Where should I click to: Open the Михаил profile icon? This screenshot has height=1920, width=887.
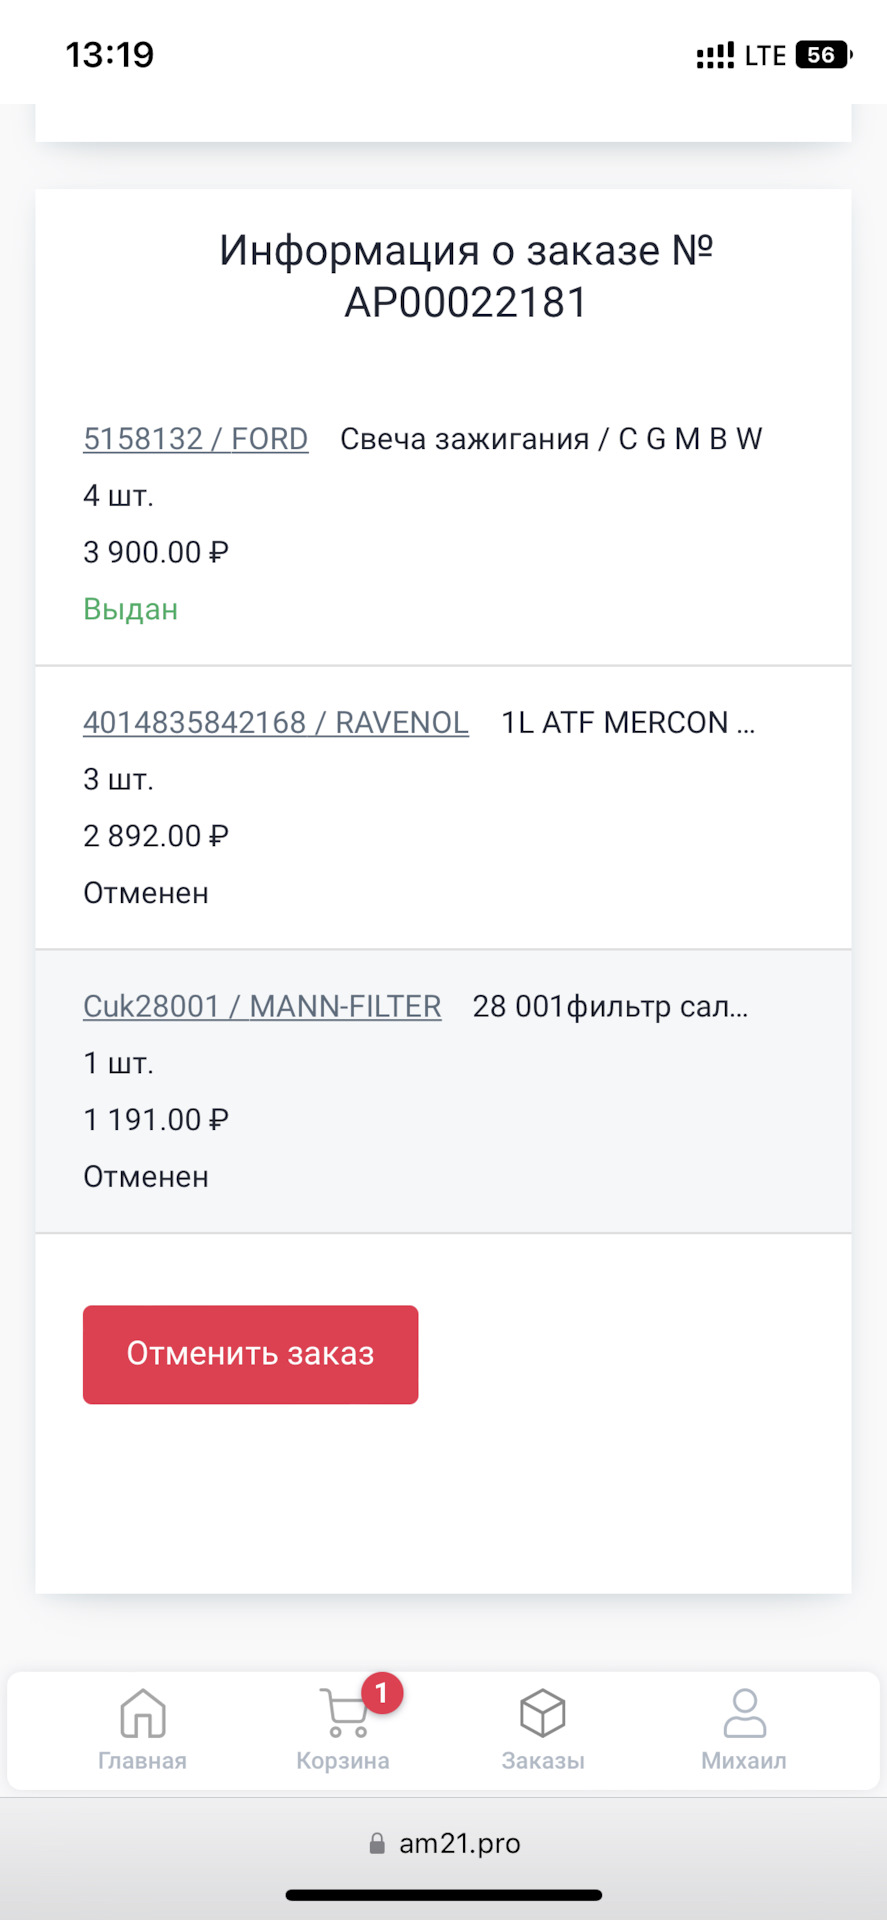744,1713
